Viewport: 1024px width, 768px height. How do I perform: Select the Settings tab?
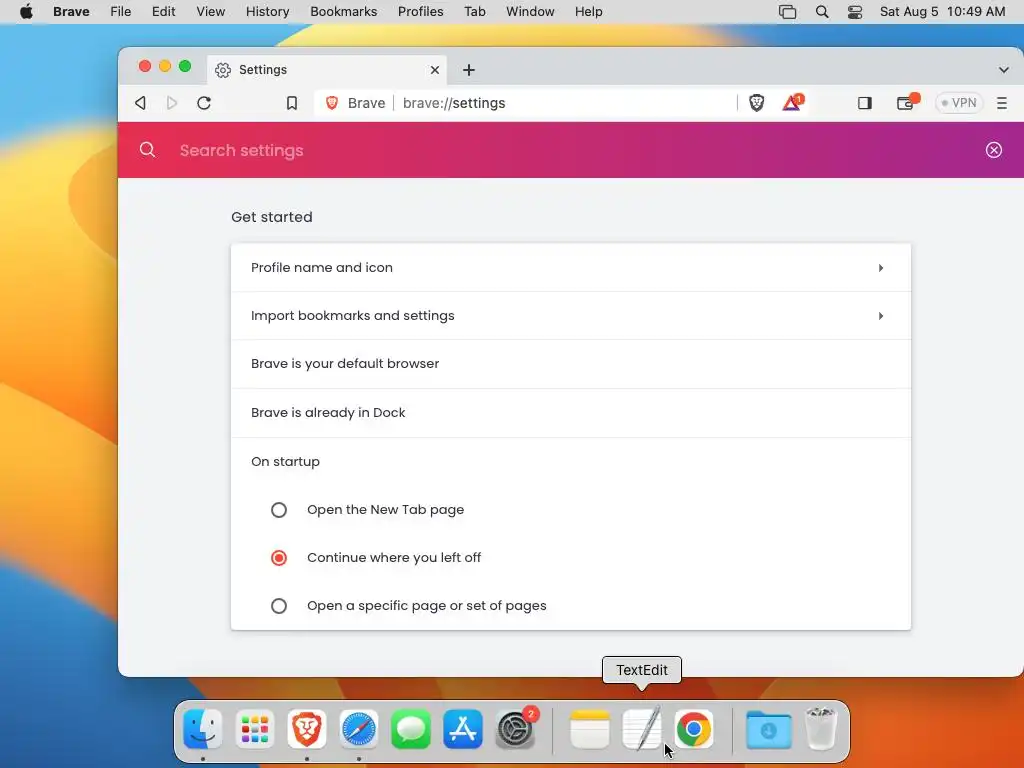click(327, 70)
